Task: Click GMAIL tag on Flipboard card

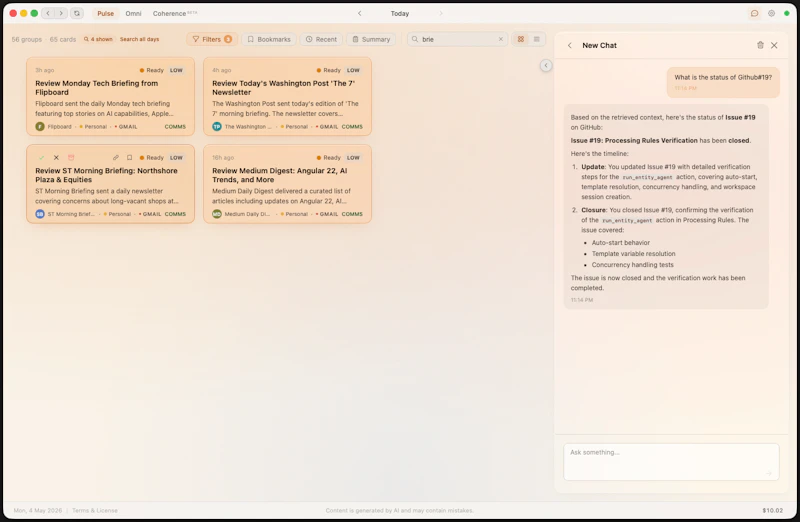Action: point(126,127)
